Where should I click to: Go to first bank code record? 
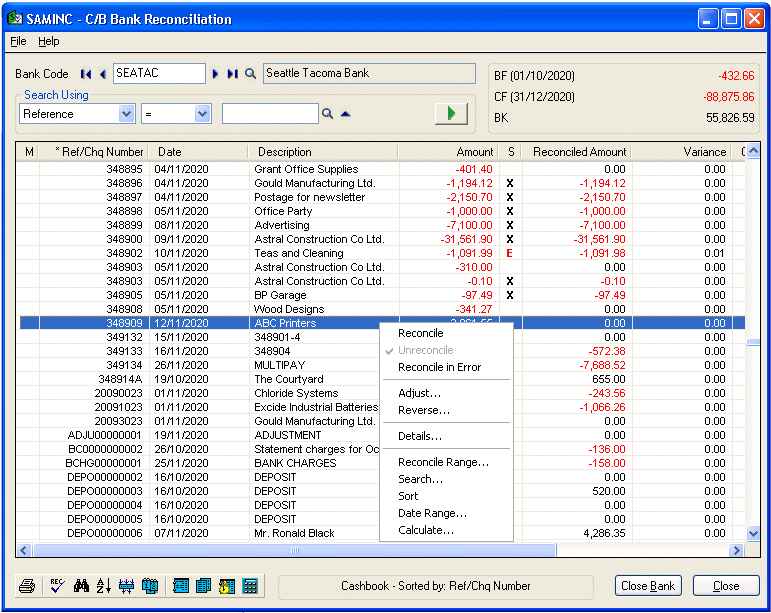click(x=86, y=74)
